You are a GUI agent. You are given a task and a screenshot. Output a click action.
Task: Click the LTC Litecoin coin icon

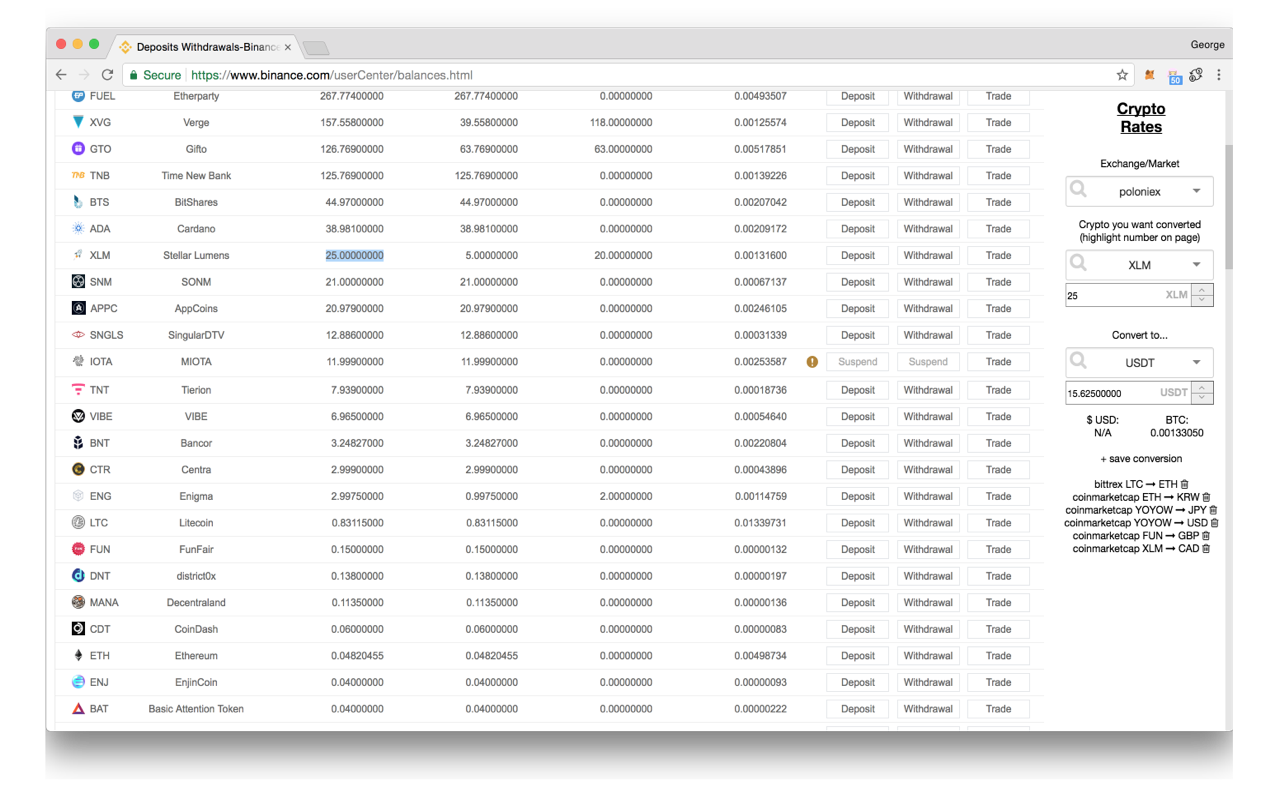(x=78, y=523)
